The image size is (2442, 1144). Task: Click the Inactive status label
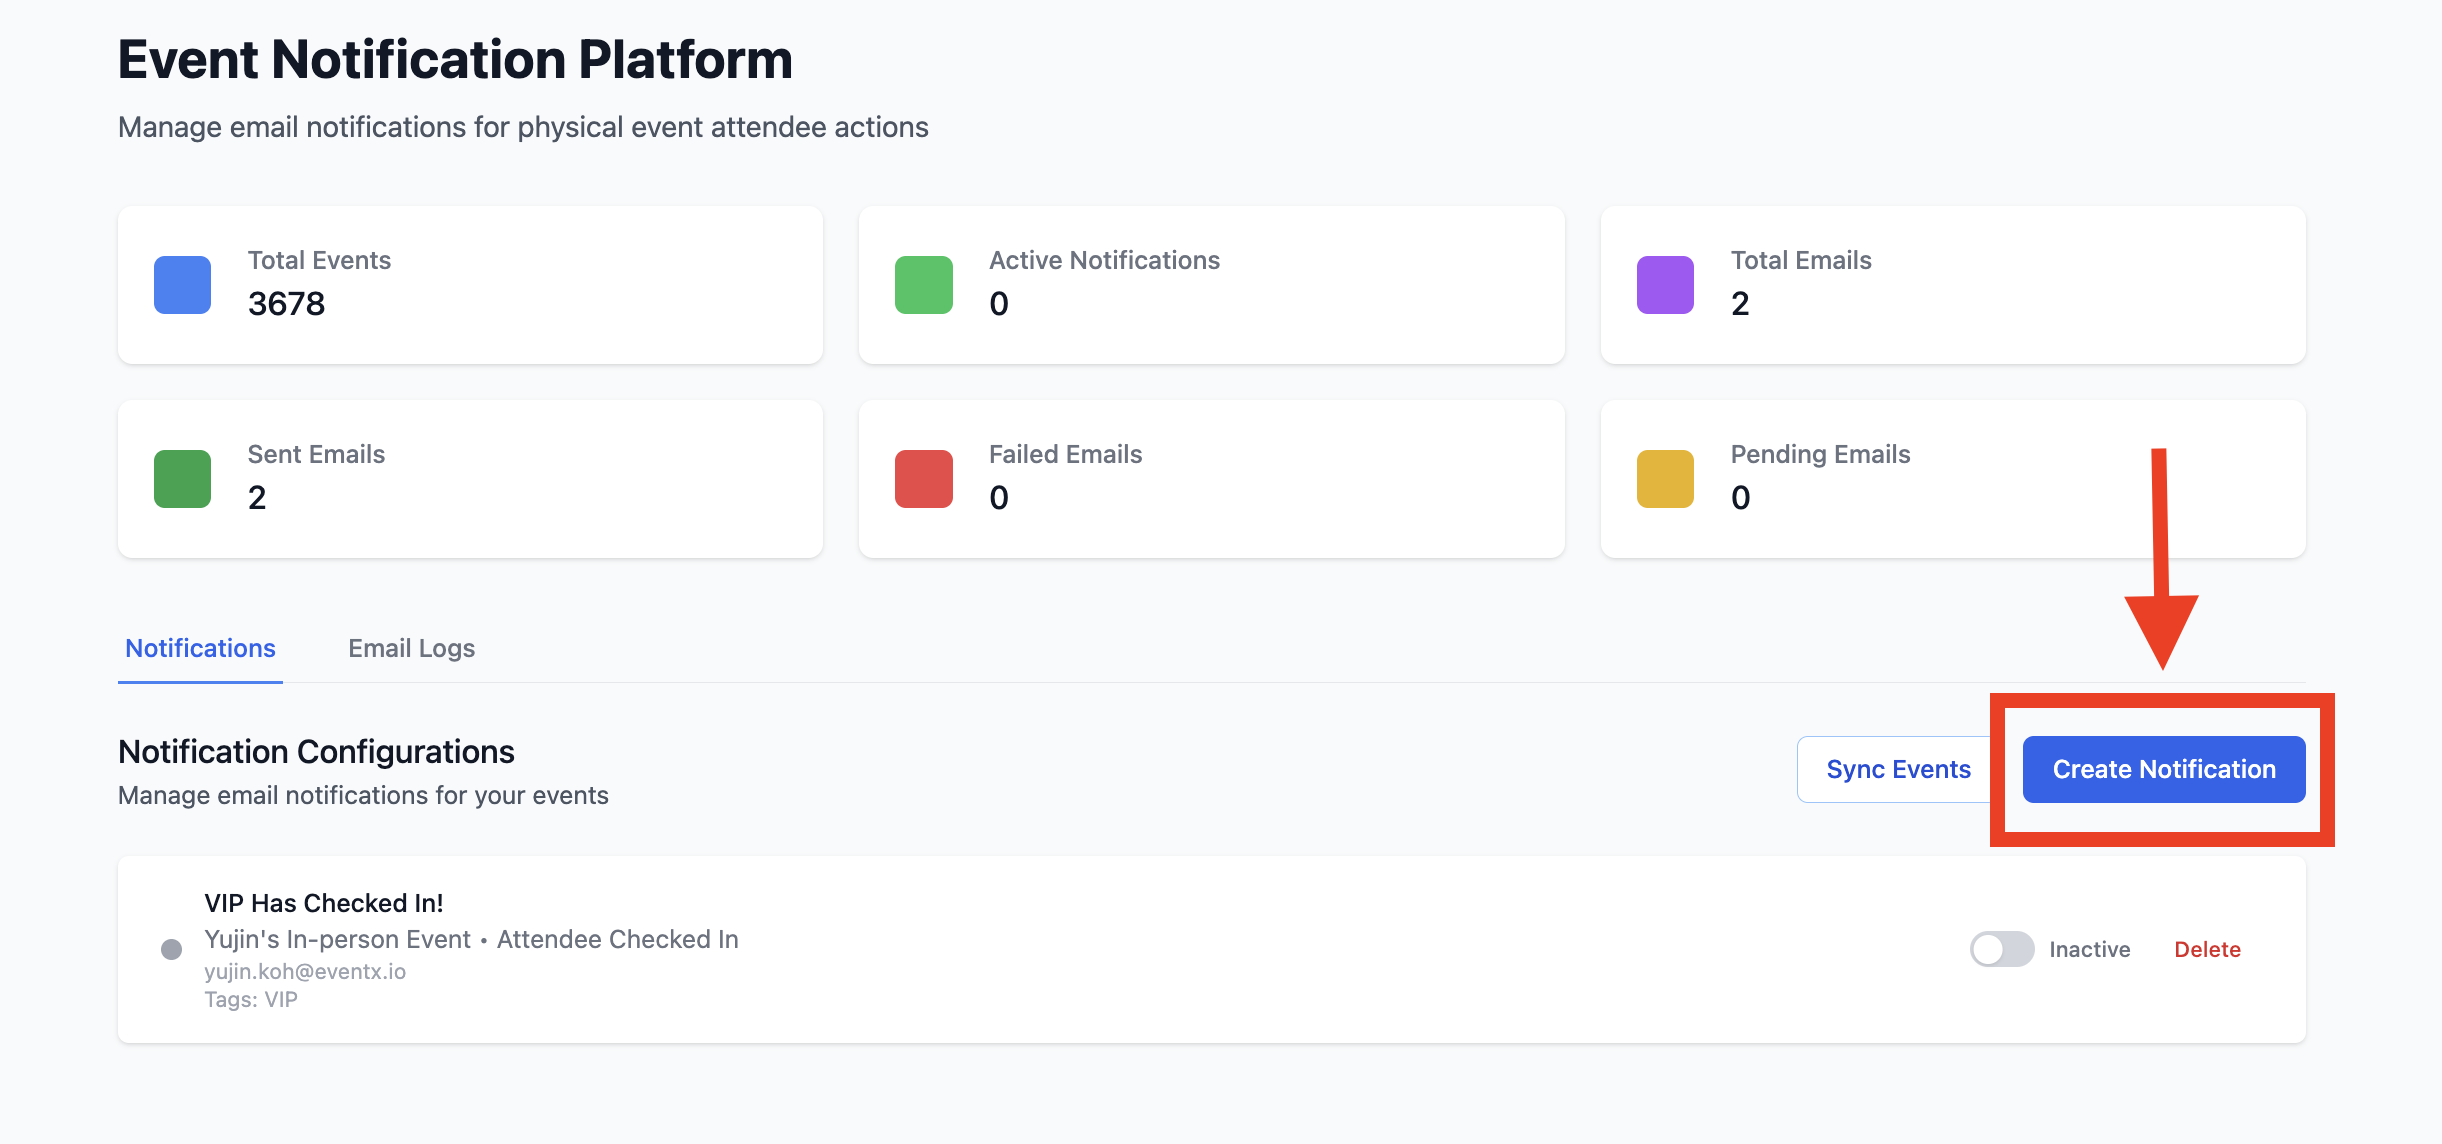pyautogui.click(x=2089, y=949)
